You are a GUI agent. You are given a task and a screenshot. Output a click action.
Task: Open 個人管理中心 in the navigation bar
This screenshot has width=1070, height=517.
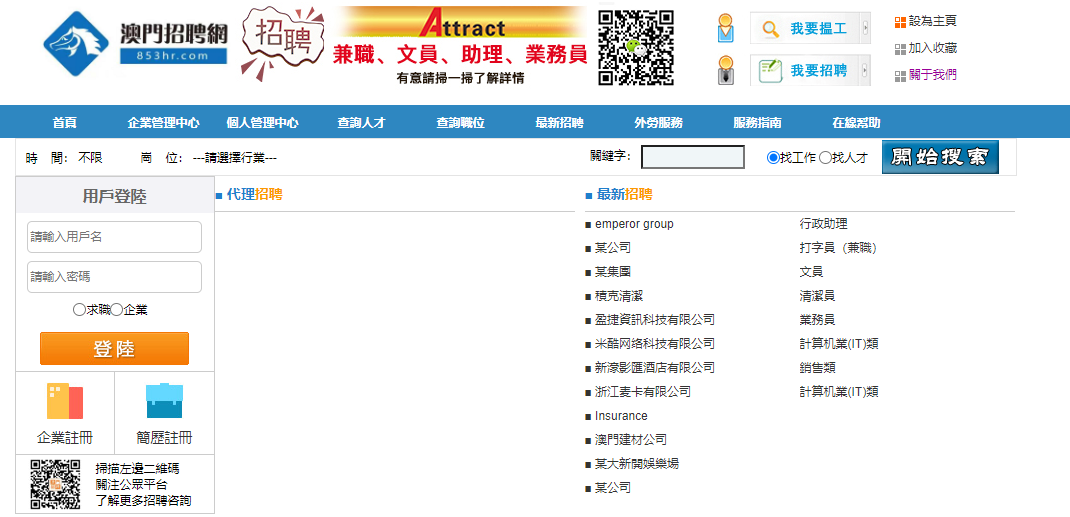coord(263,123)
